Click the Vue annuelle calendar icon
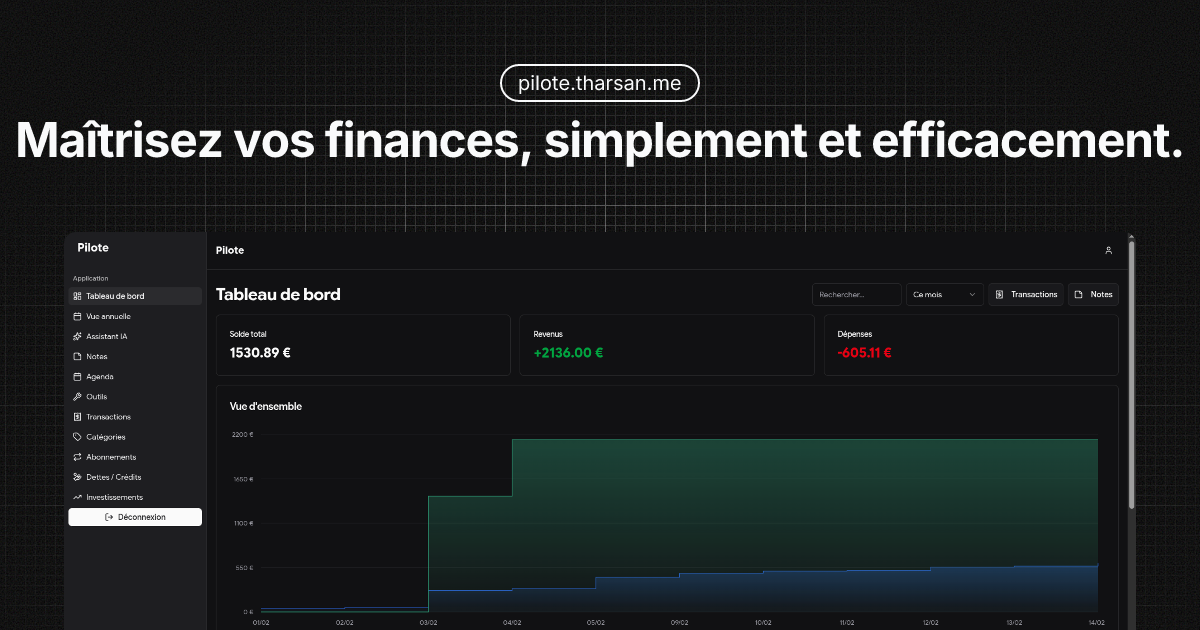The height and width of the screenshot is (630, 1200). tap(77, 316)
